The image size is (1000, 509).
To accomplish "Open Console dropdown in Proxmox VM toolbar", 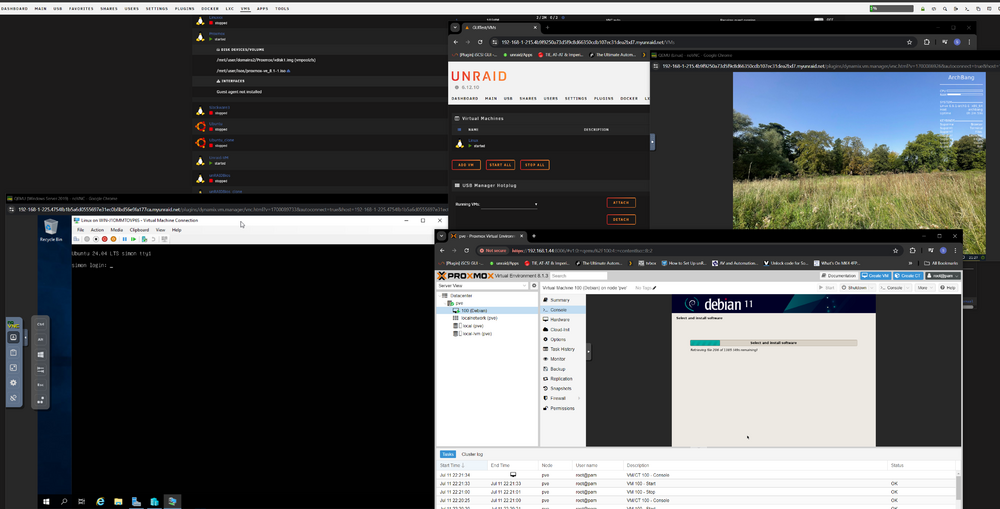I will (908, 288).
